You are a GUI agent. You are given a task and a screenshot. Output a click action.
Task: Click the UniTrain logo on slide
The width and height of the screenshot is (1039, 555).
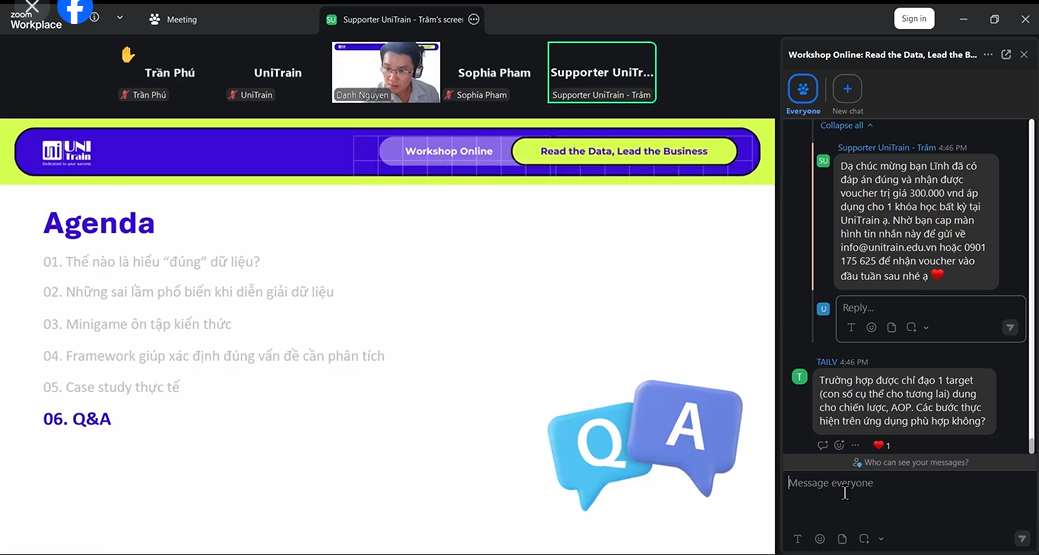66,152
